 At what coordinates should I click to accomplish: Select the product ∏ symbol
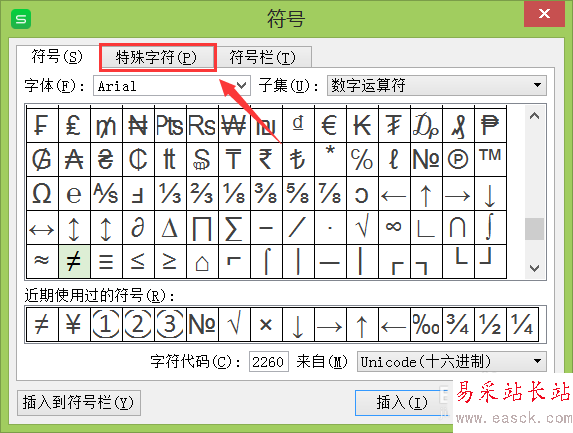202,228
